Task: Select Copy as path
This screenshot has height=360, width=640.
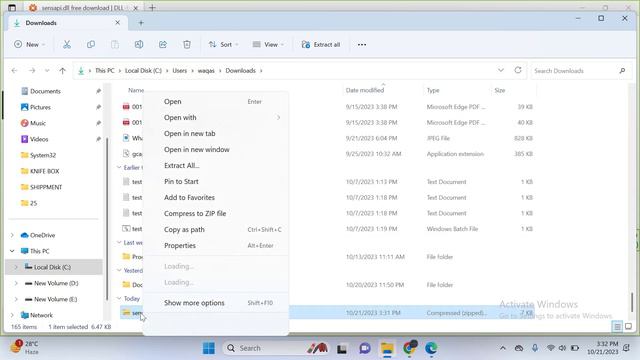Action: tap(216, 229)
